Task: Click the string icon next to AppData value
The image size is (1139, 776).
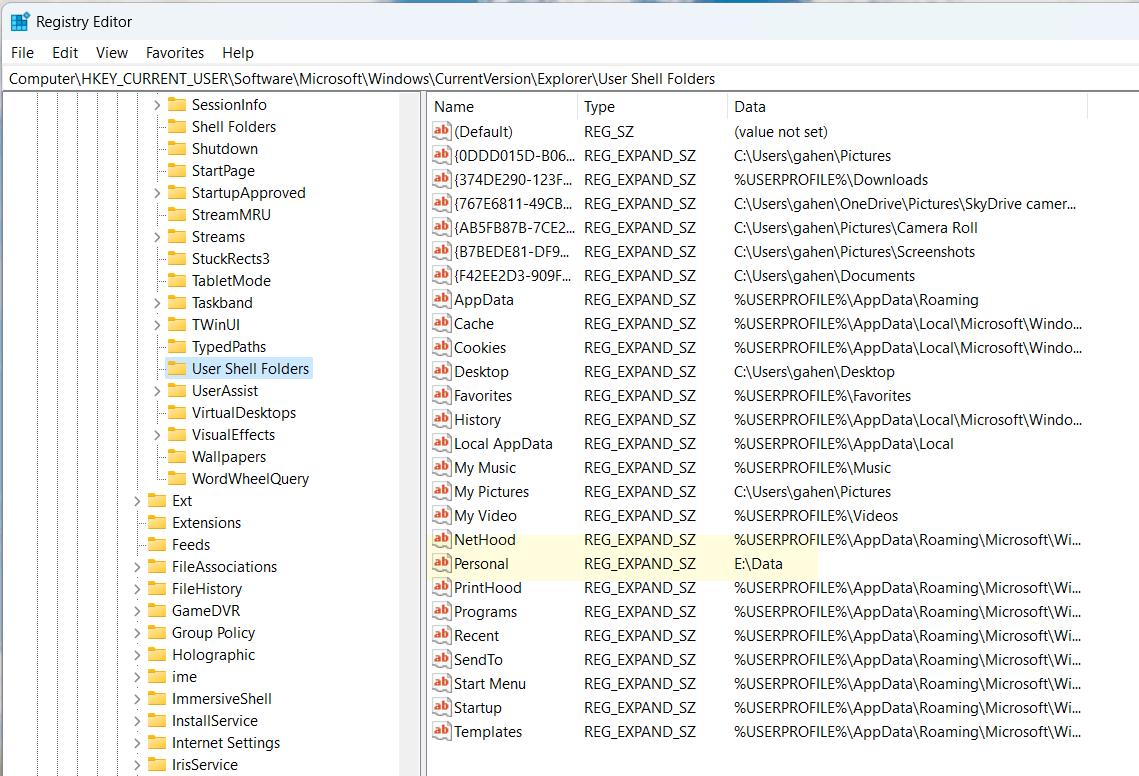Action: 441,299
